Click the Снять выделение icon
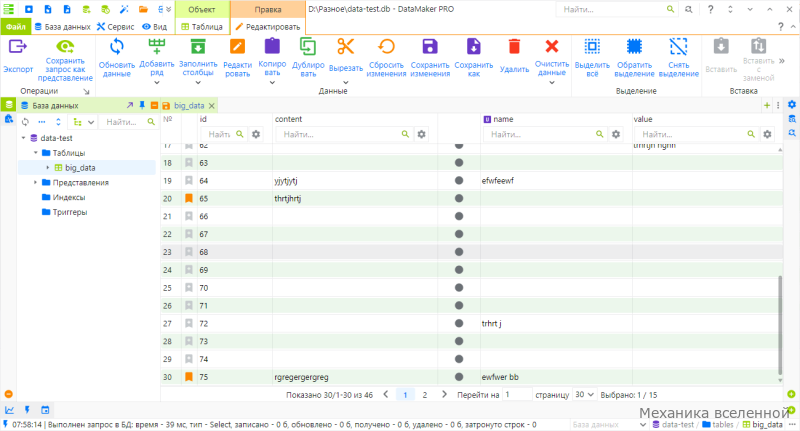This screenshot has height=431, width=800. click(678, 47)
